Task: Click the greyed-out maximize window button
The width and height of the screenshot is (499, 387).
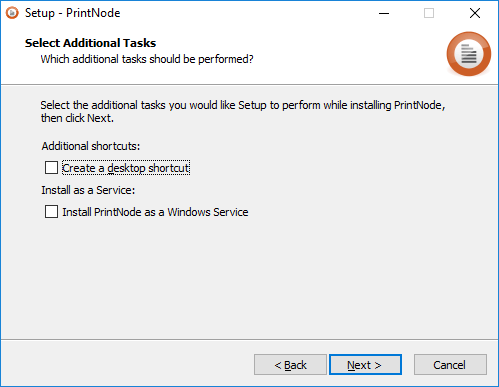Action: [x=429, y=13]
